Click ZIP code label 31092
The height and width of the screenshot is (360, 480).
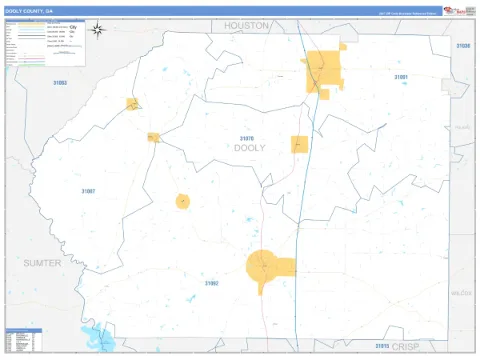pos(212,283)
